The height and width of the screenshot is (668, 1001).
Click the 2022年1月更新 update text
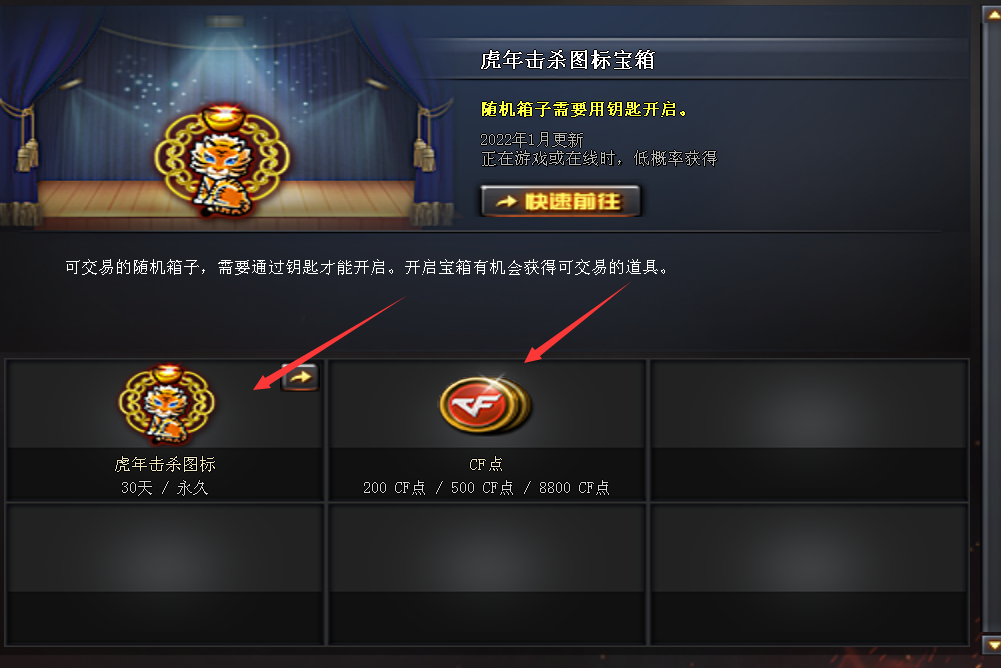[532, 139]
